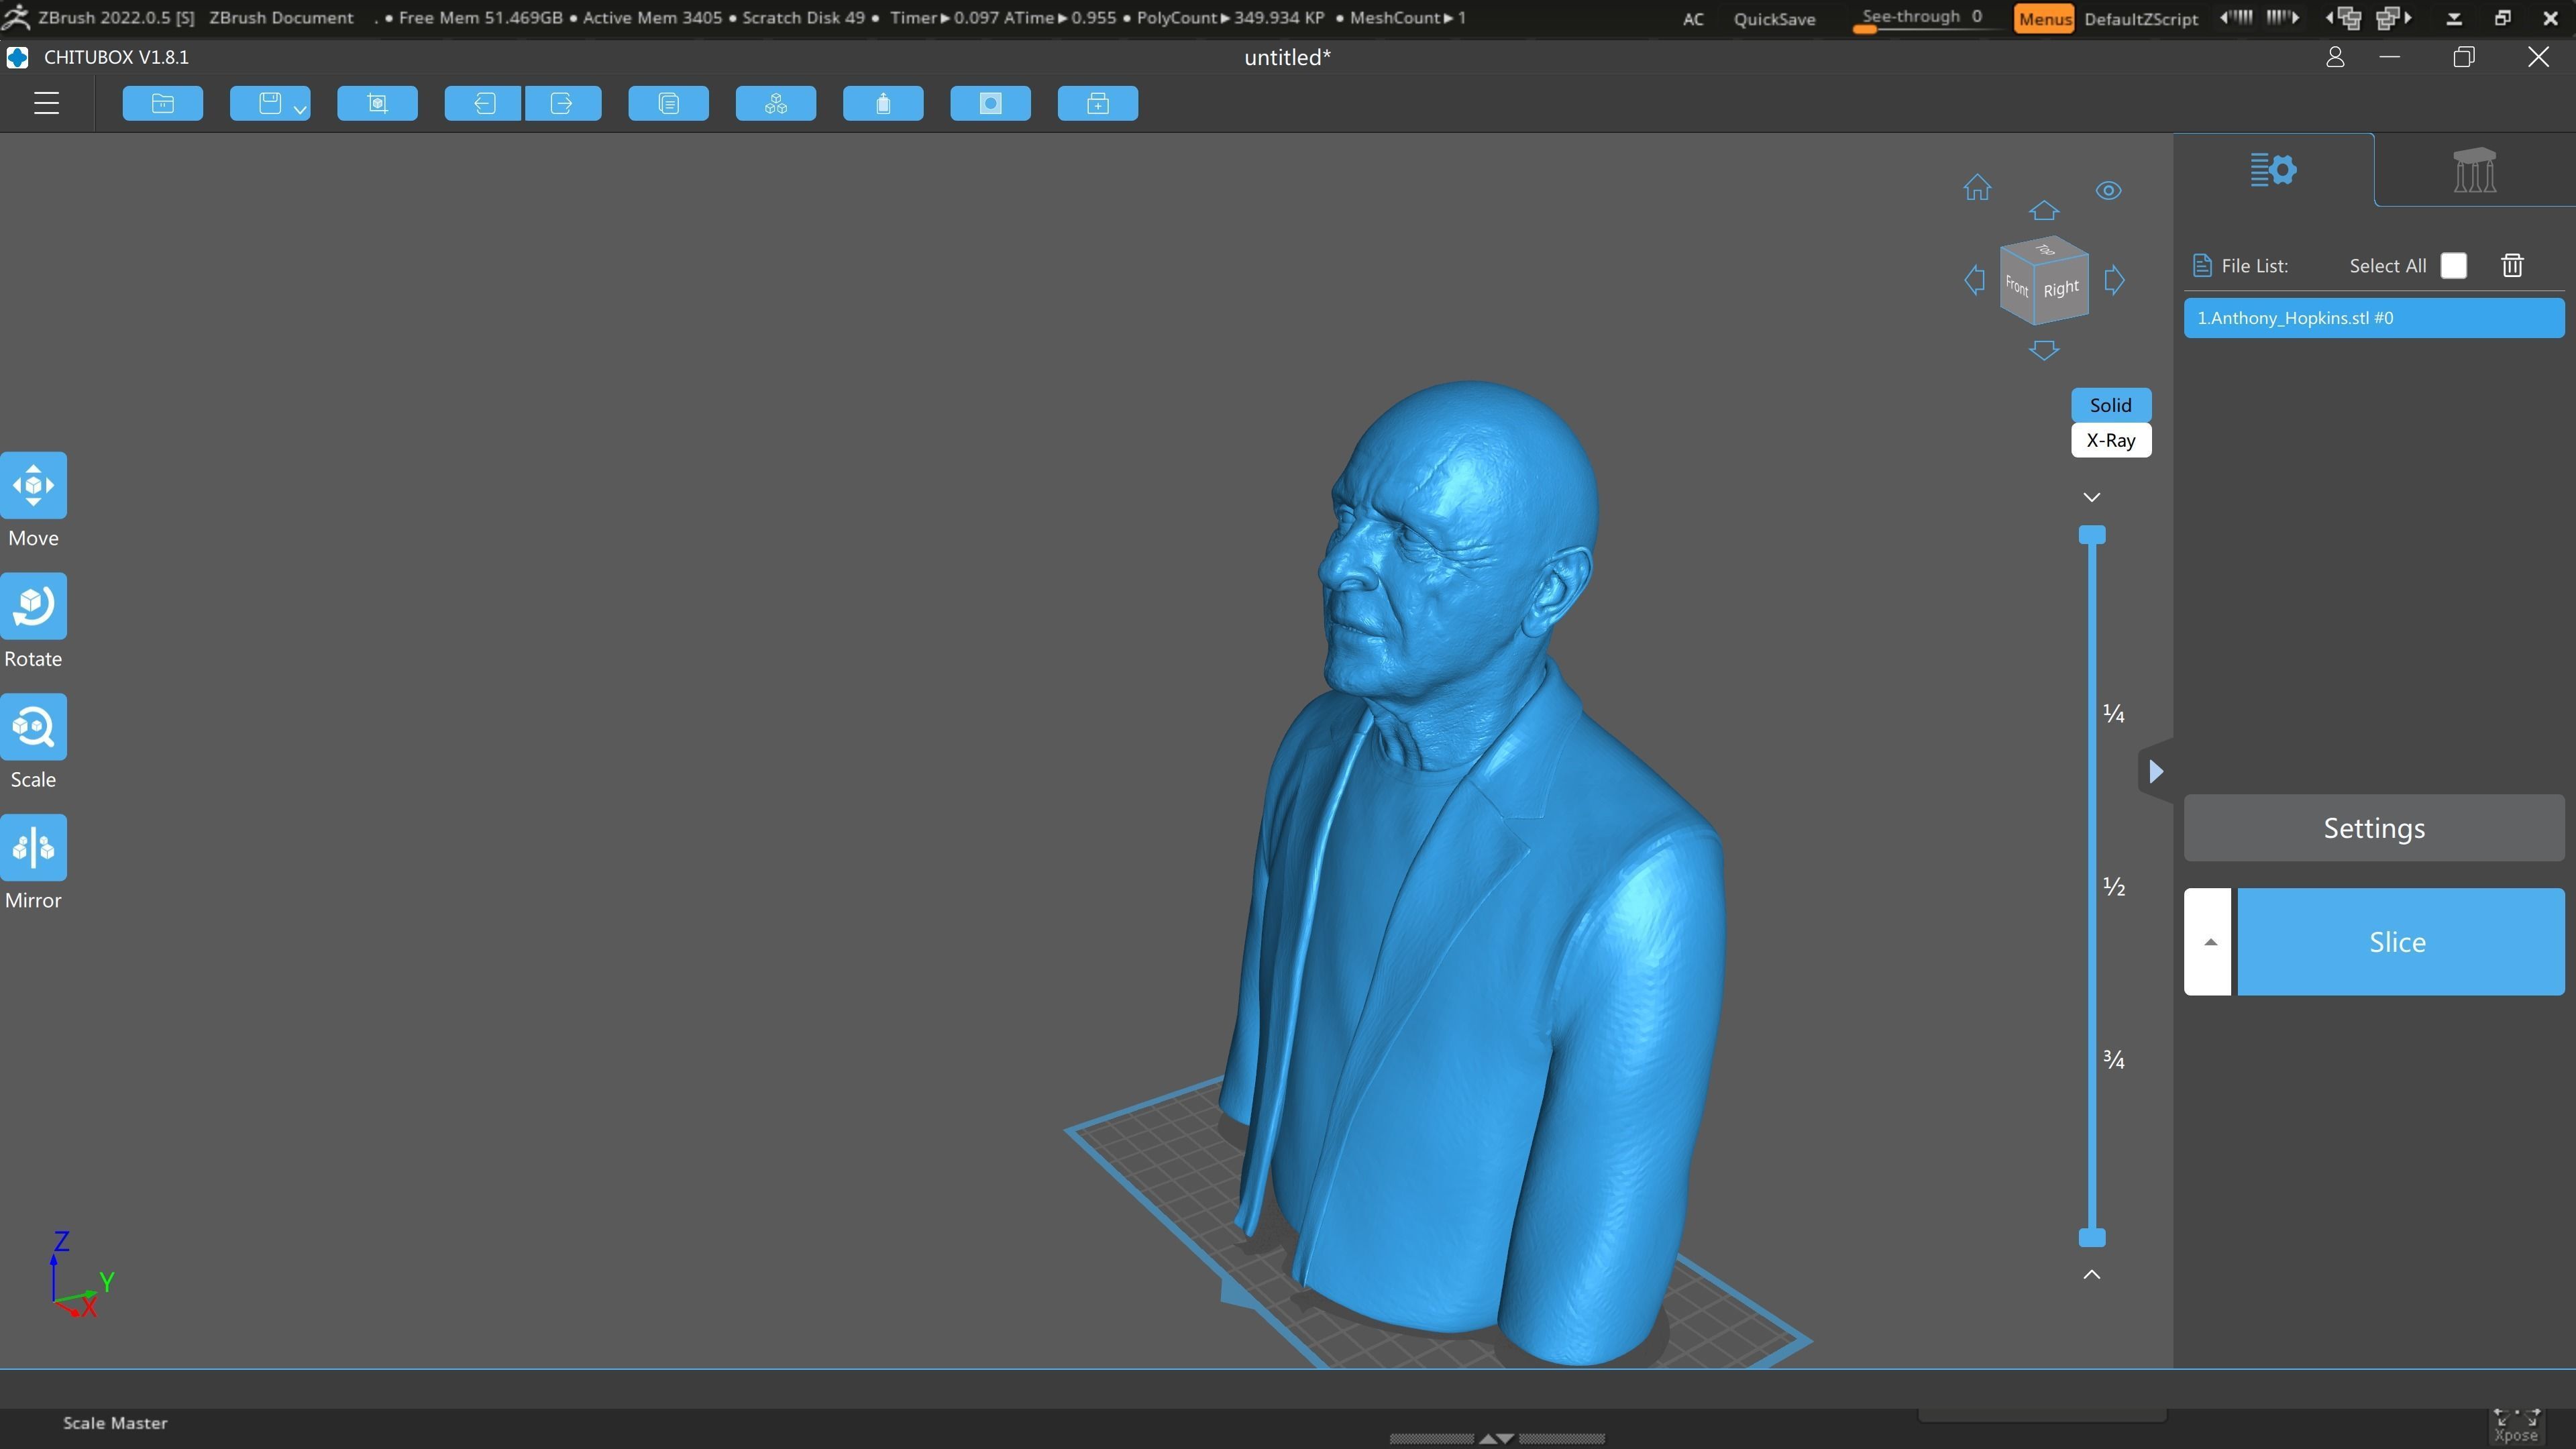Viewport: 2576px width, 1449px height.
Task: Click the repair kit toolbar icon
Action: pos(1098,103)
